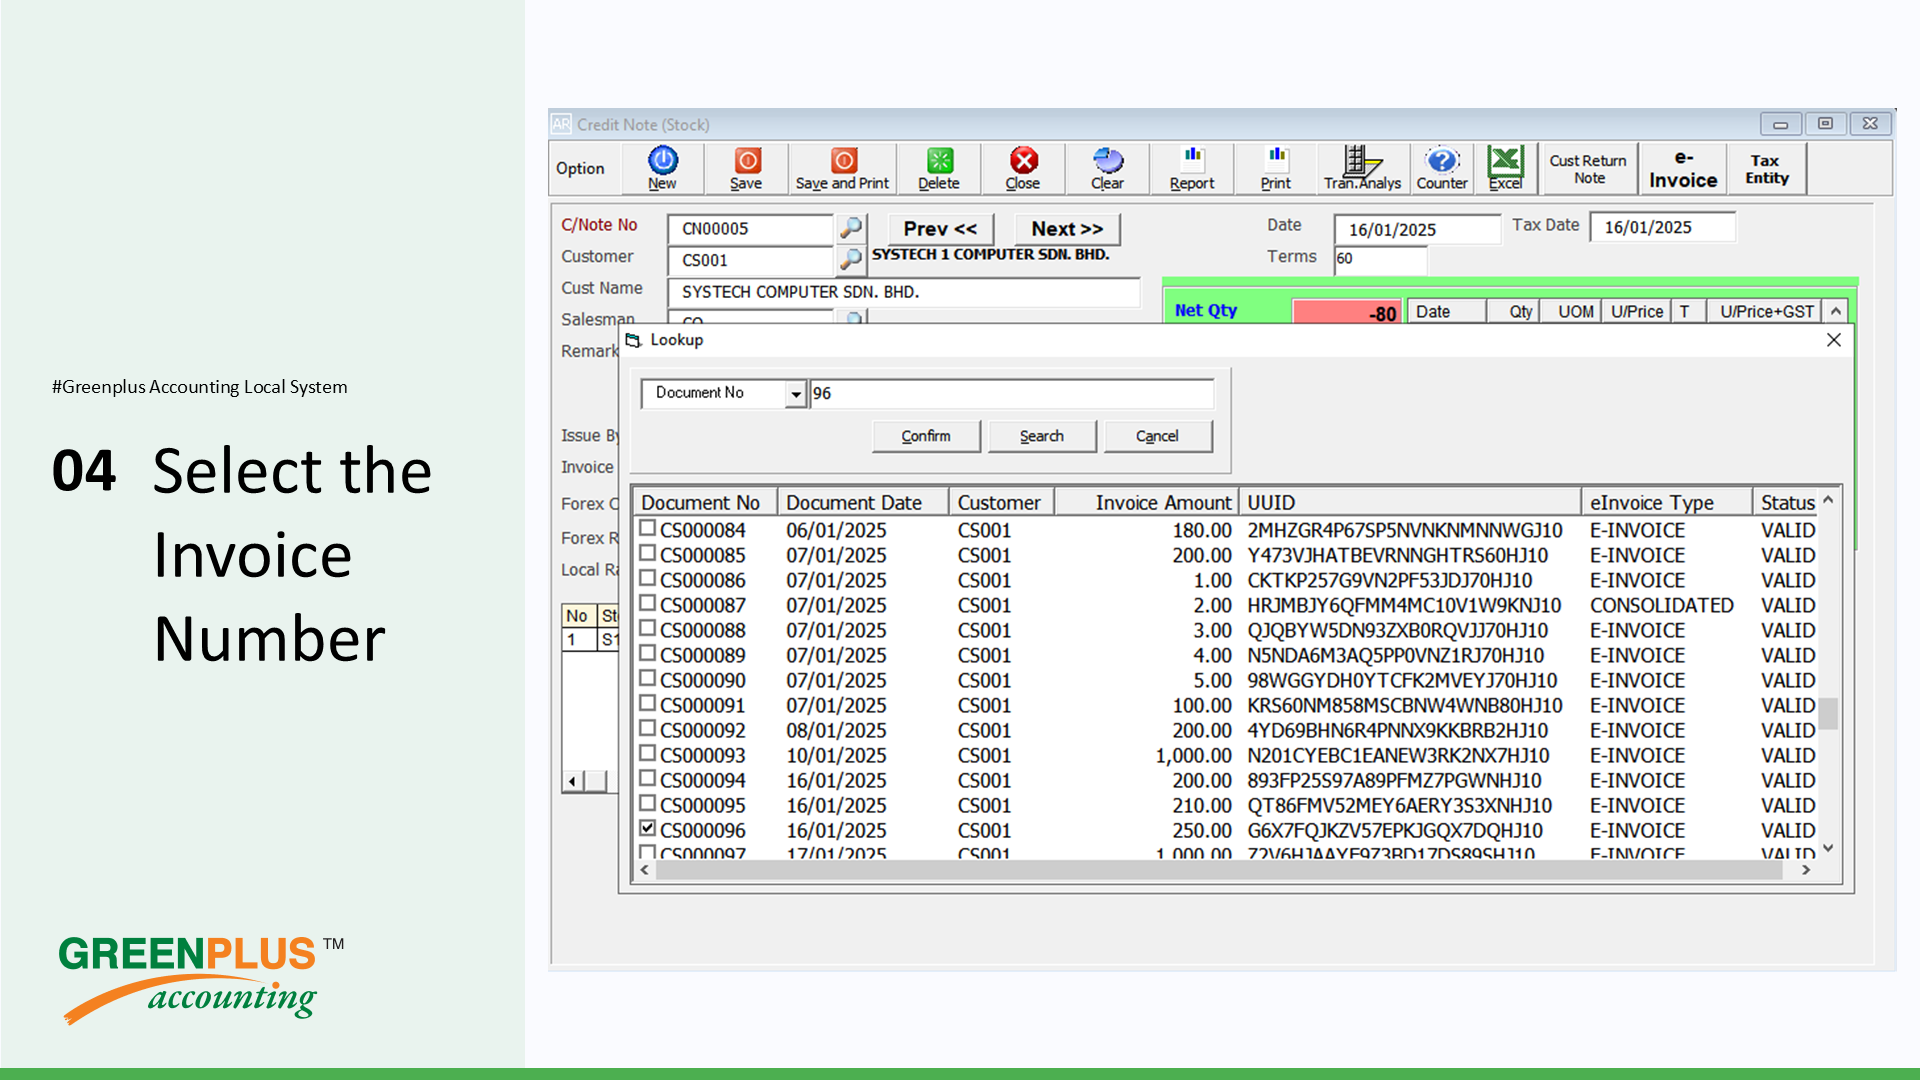Click the CONSOLIDATED type cell for CS000087
This screenshot has width=1920, height=1080.
1662,605
